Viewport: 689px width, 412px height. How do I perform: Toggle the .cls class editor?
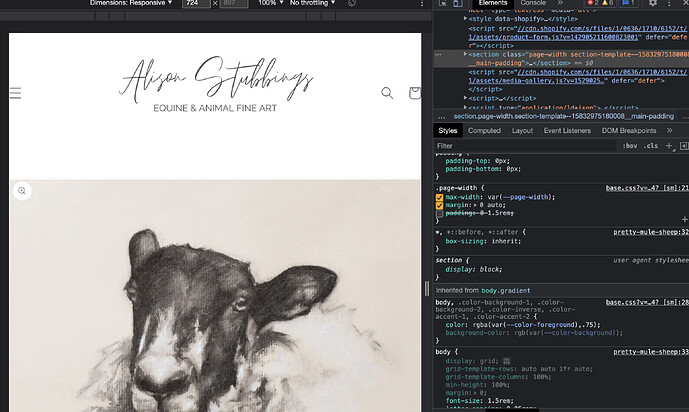tap(651, 146)
